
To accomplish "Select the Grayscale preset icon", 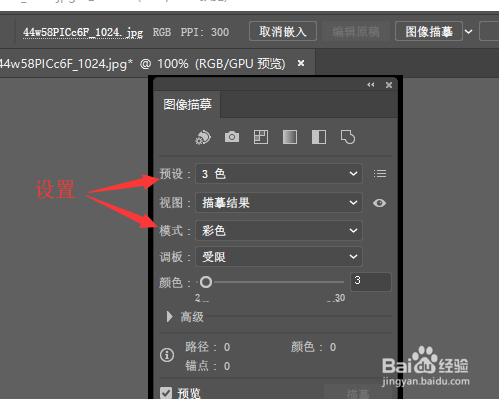I will 290,137.
